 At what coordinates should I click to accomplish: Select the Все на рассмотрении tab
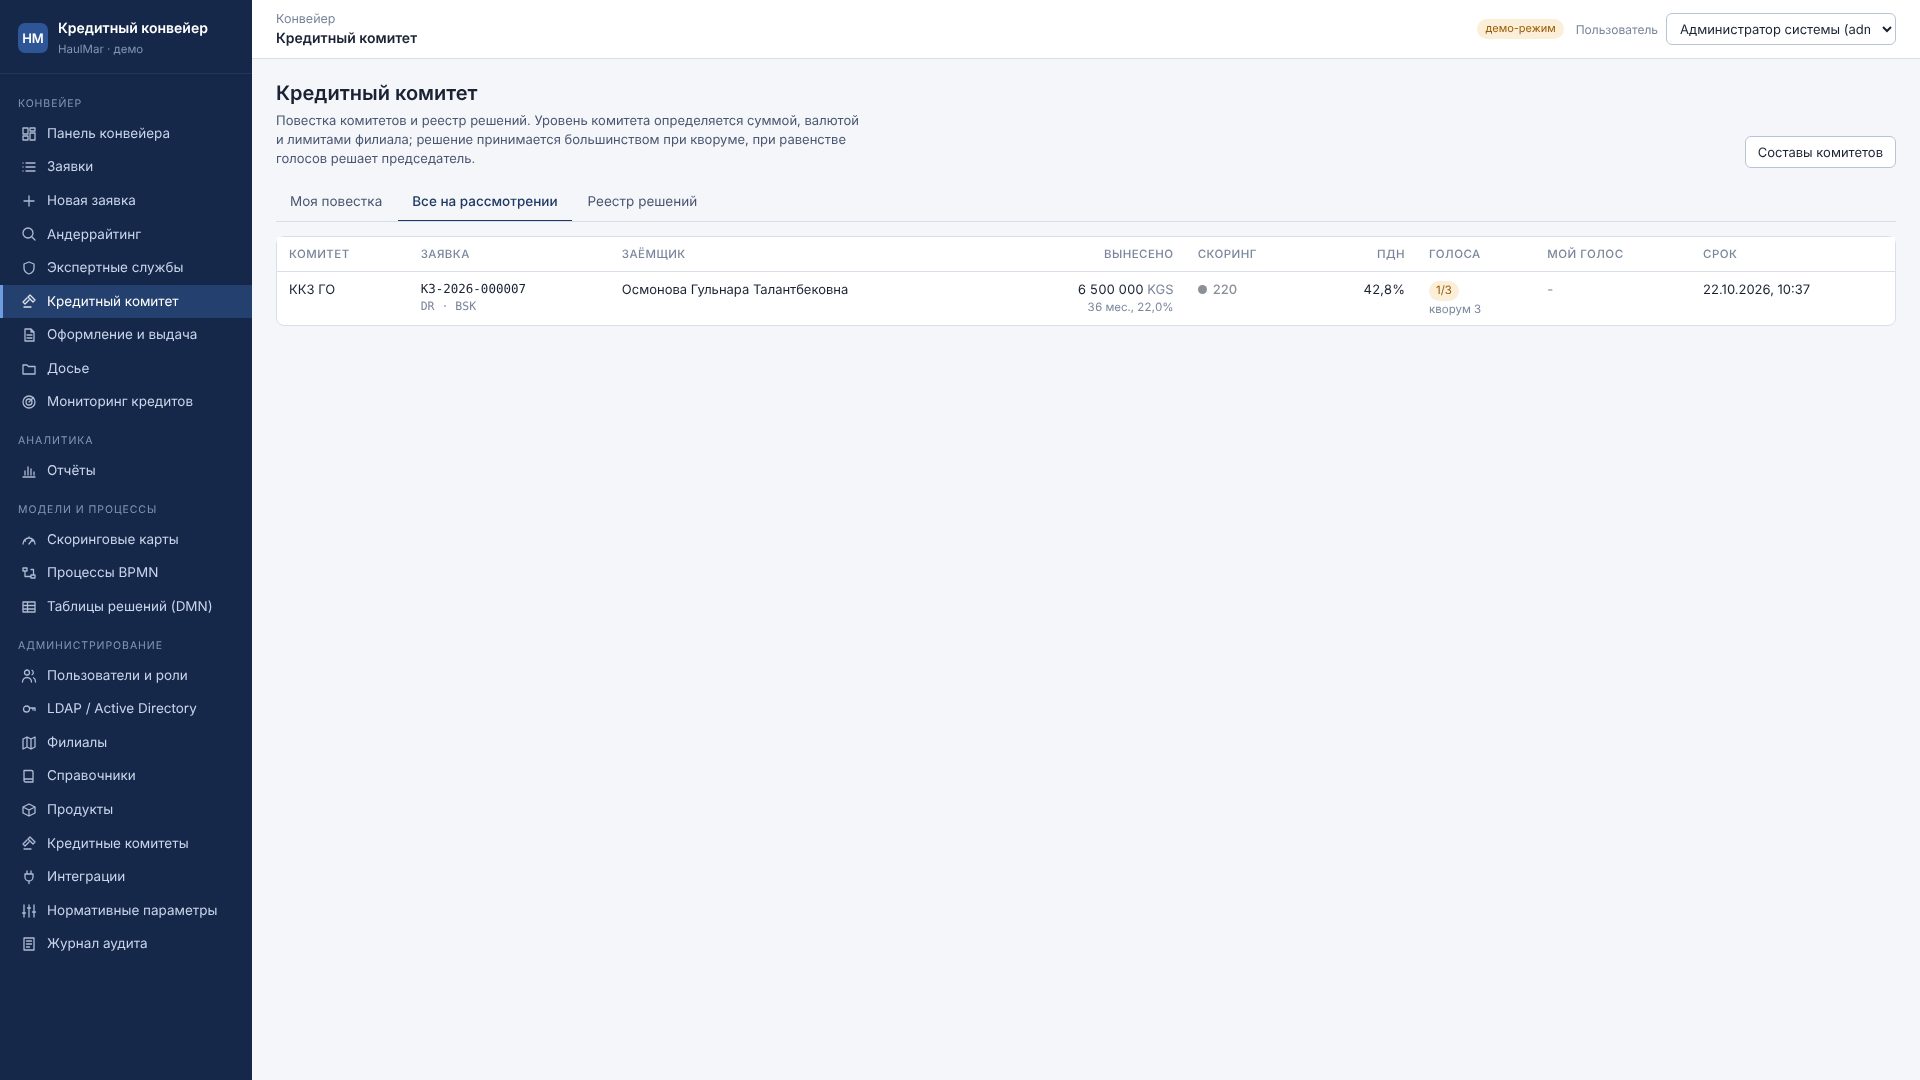click(485, 201)
